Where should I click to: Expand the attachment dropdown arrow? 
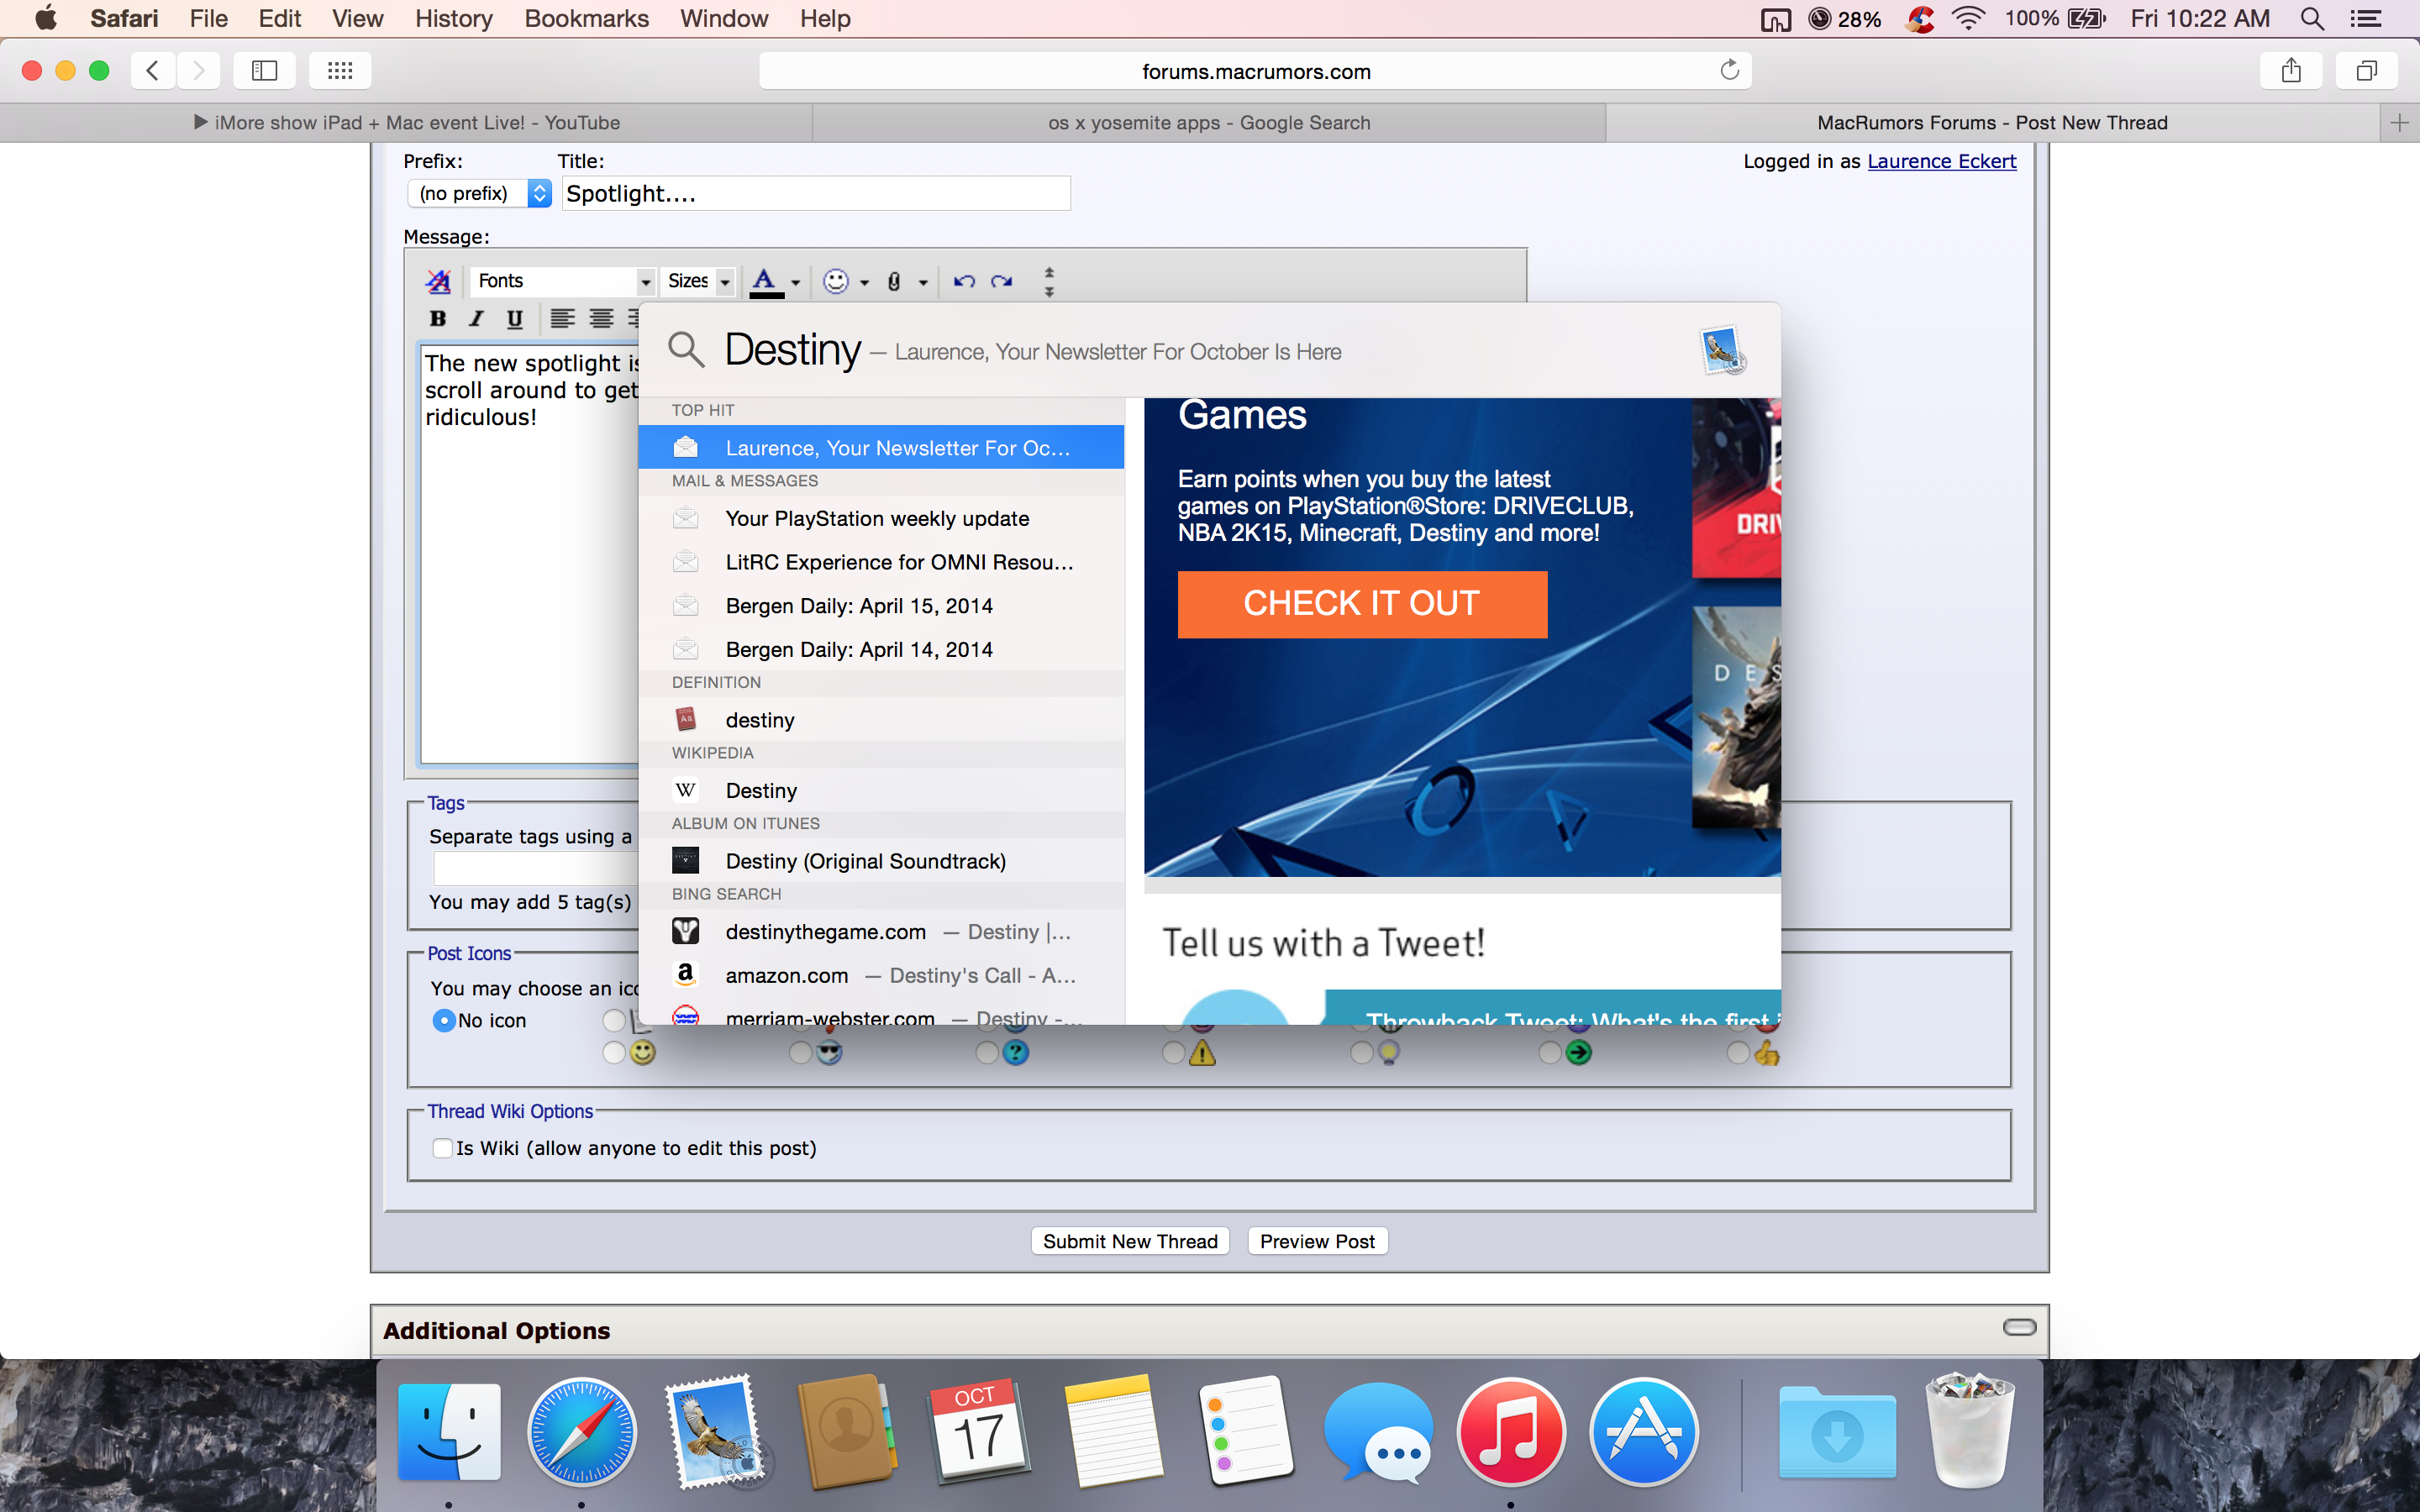point(923,282)
